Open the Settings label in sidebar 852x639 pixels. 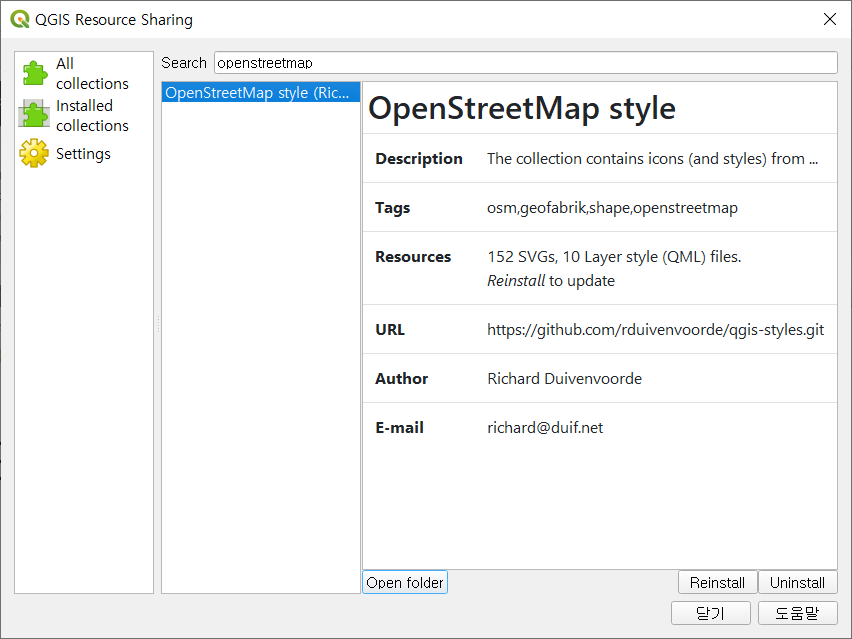83,154
